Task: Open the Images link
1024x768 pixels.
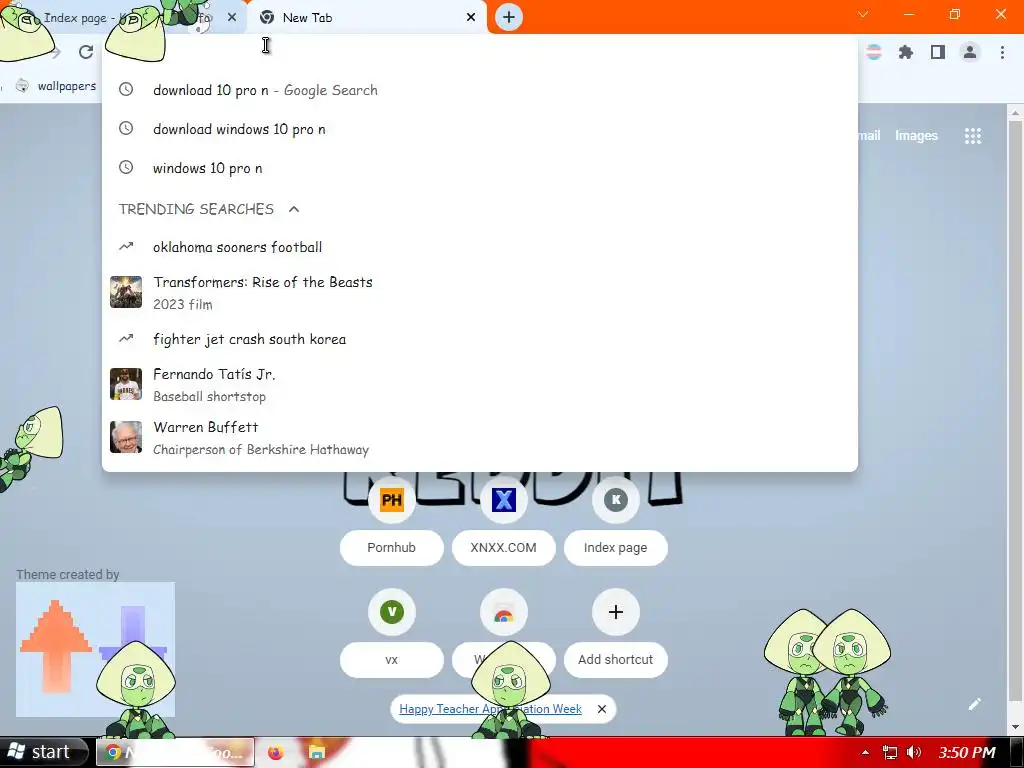Action: point(916,136)
